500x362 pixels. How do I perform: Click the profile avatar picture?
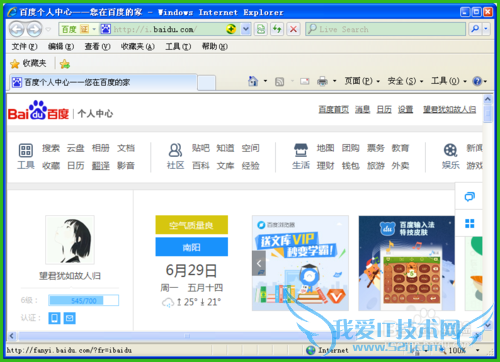pos(70,240)
